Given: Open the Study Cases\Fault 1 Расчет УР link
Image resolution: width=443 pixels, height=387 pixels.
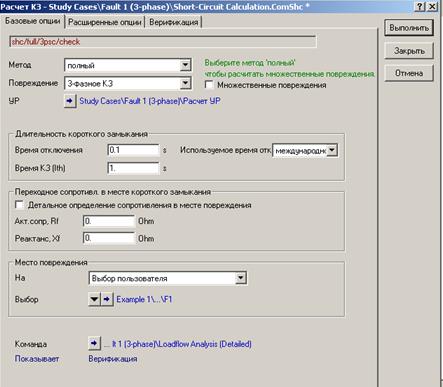Looking at the screenshot, I should click(150, 101).
